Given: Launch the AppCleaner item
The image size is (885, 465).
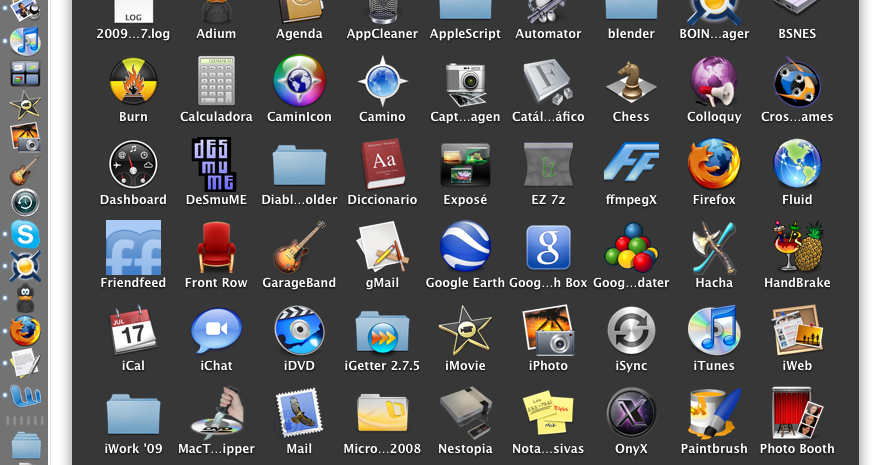Looking at the screenshot, I should click(382, 11).
